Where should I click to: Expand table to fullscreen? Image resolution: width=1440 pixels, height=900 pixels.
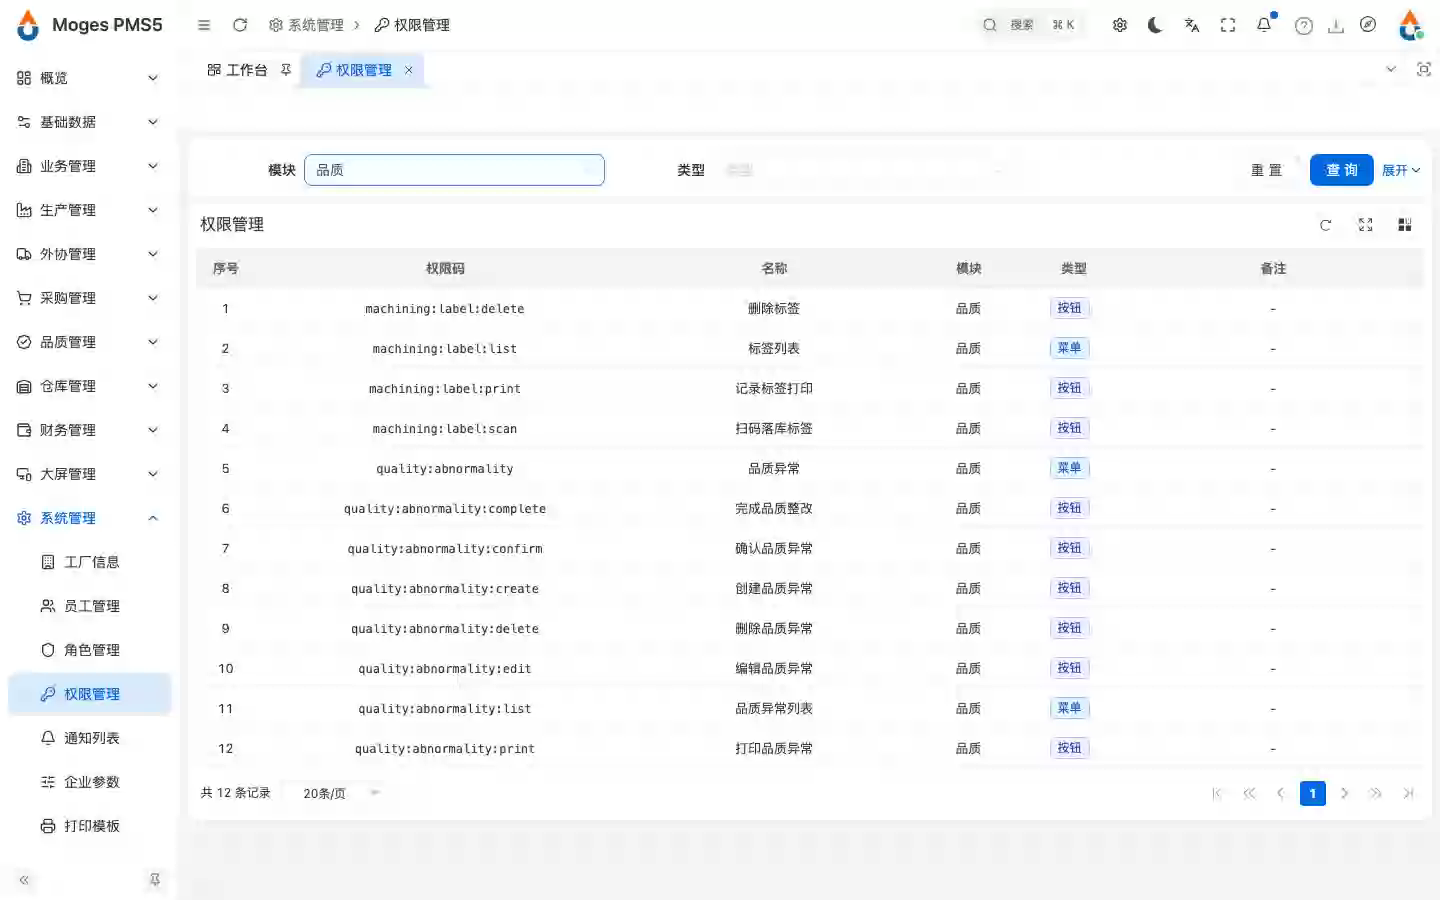point(1366,225)
